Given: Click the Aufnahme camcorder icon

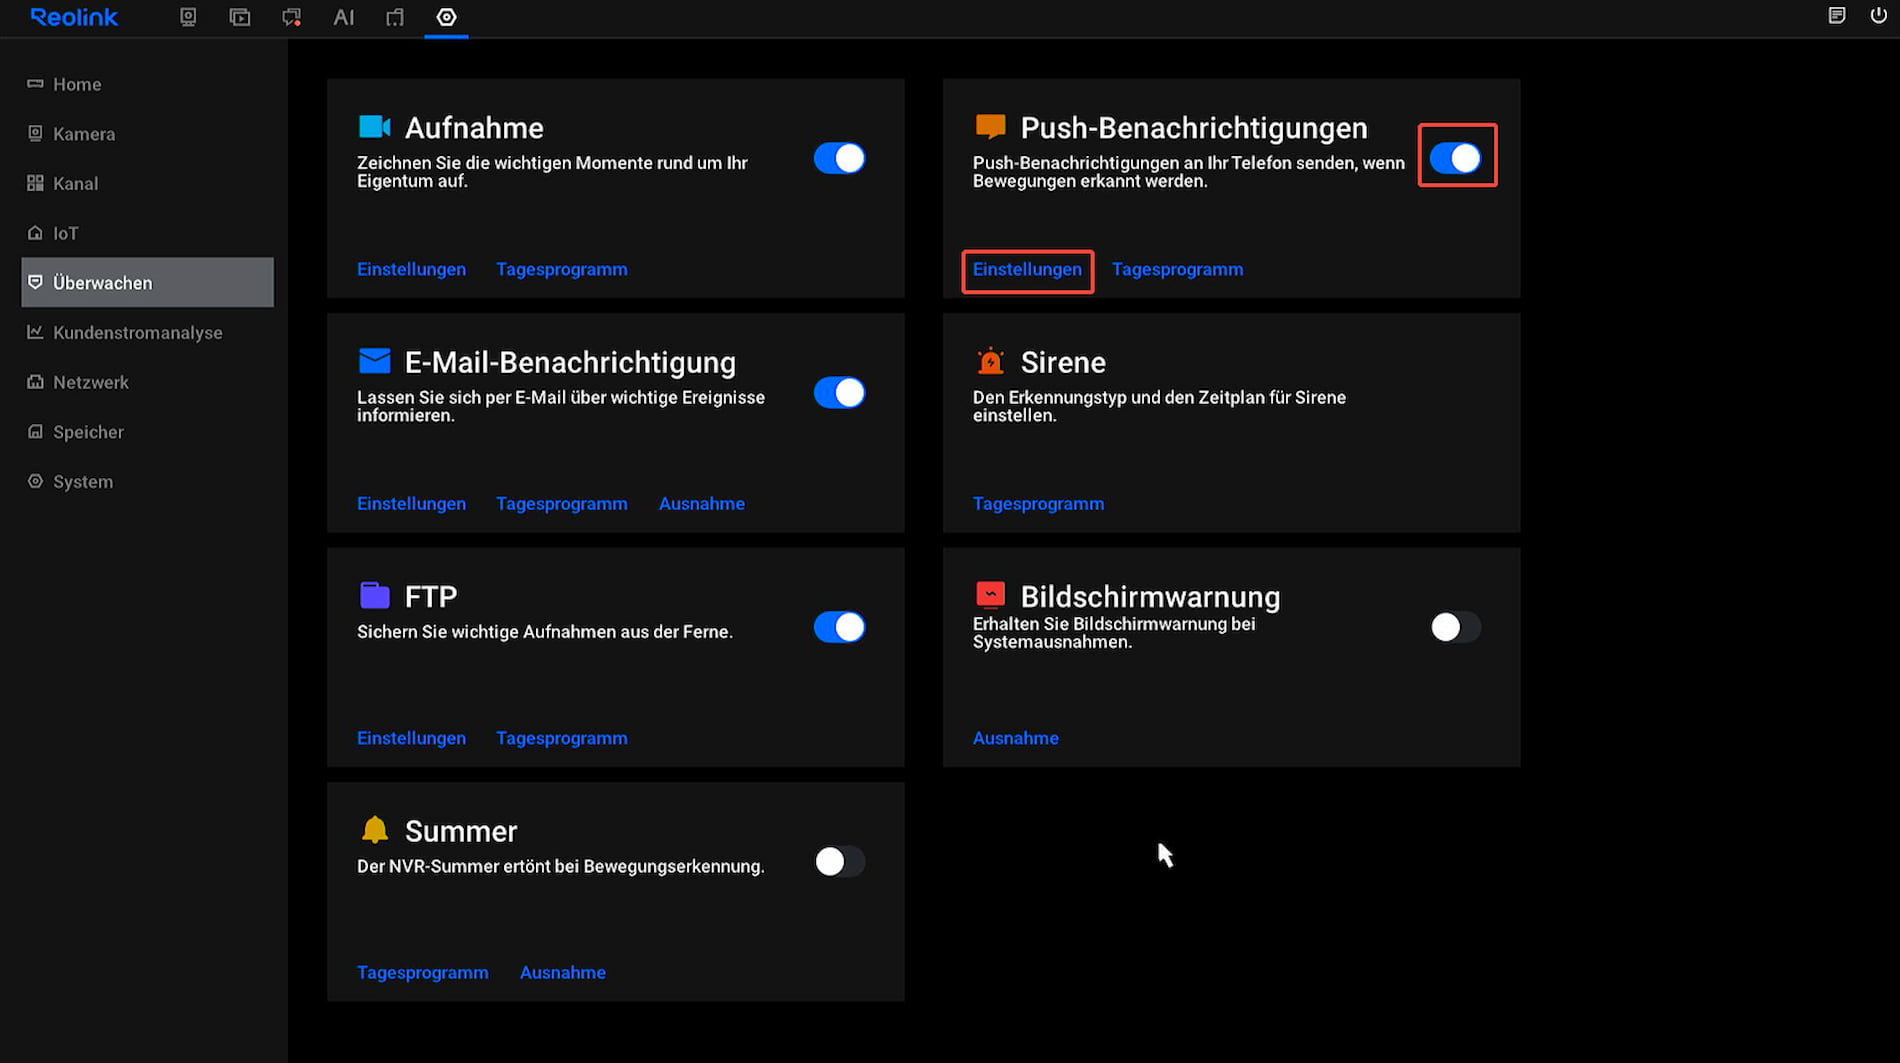Looking at the screenshot, I should point(374,127).
